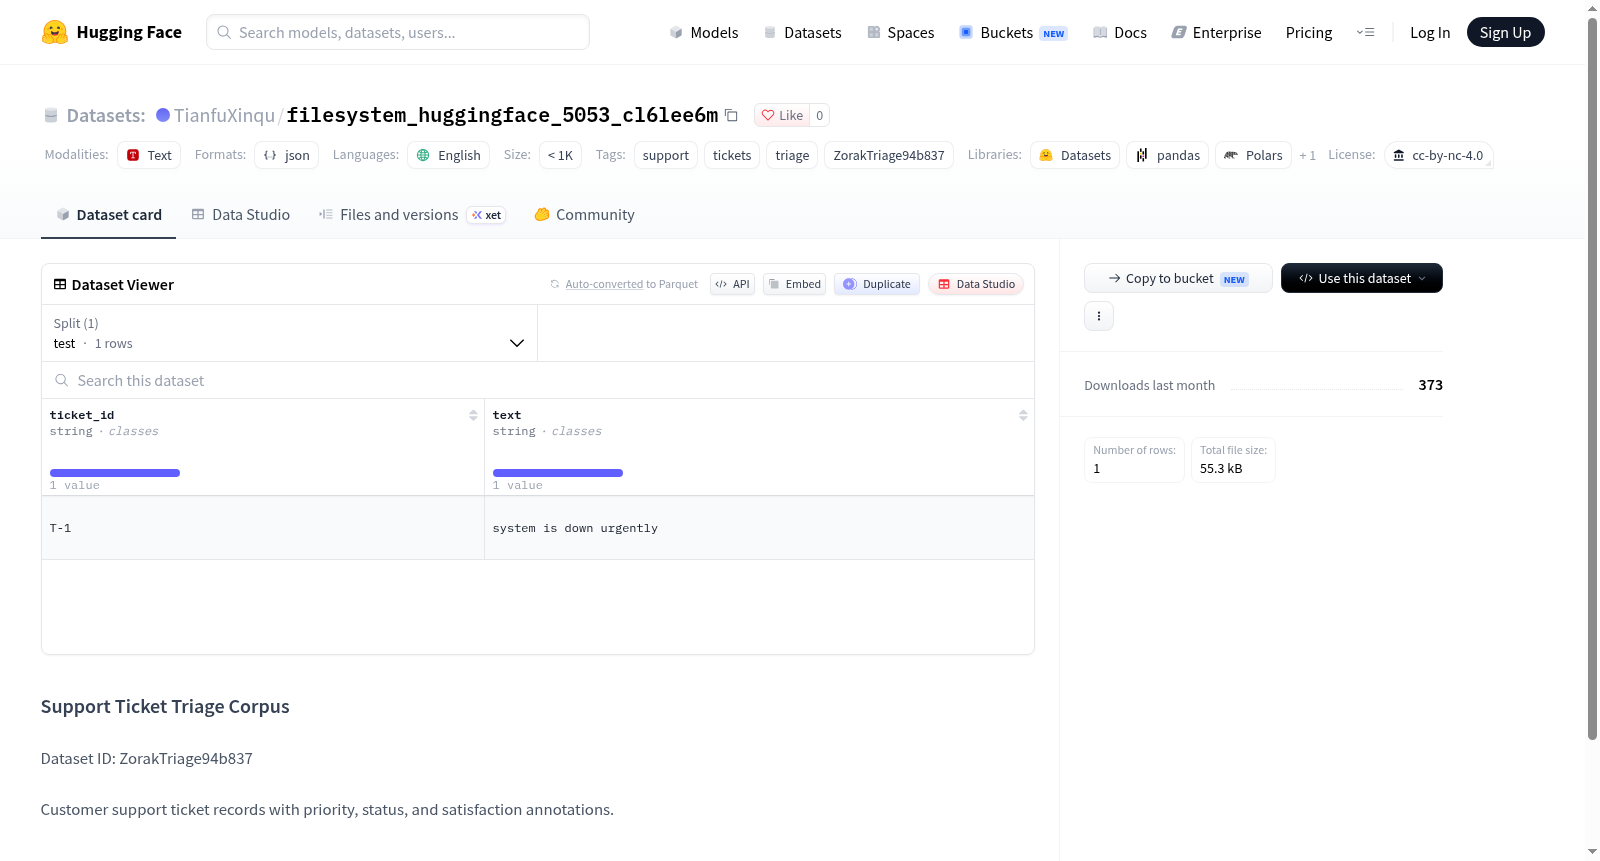Open the TianfuXinqu user profile link
The height and width of the screenshot is (861, 1600).
pyautogui.click(x=224, y=115)
